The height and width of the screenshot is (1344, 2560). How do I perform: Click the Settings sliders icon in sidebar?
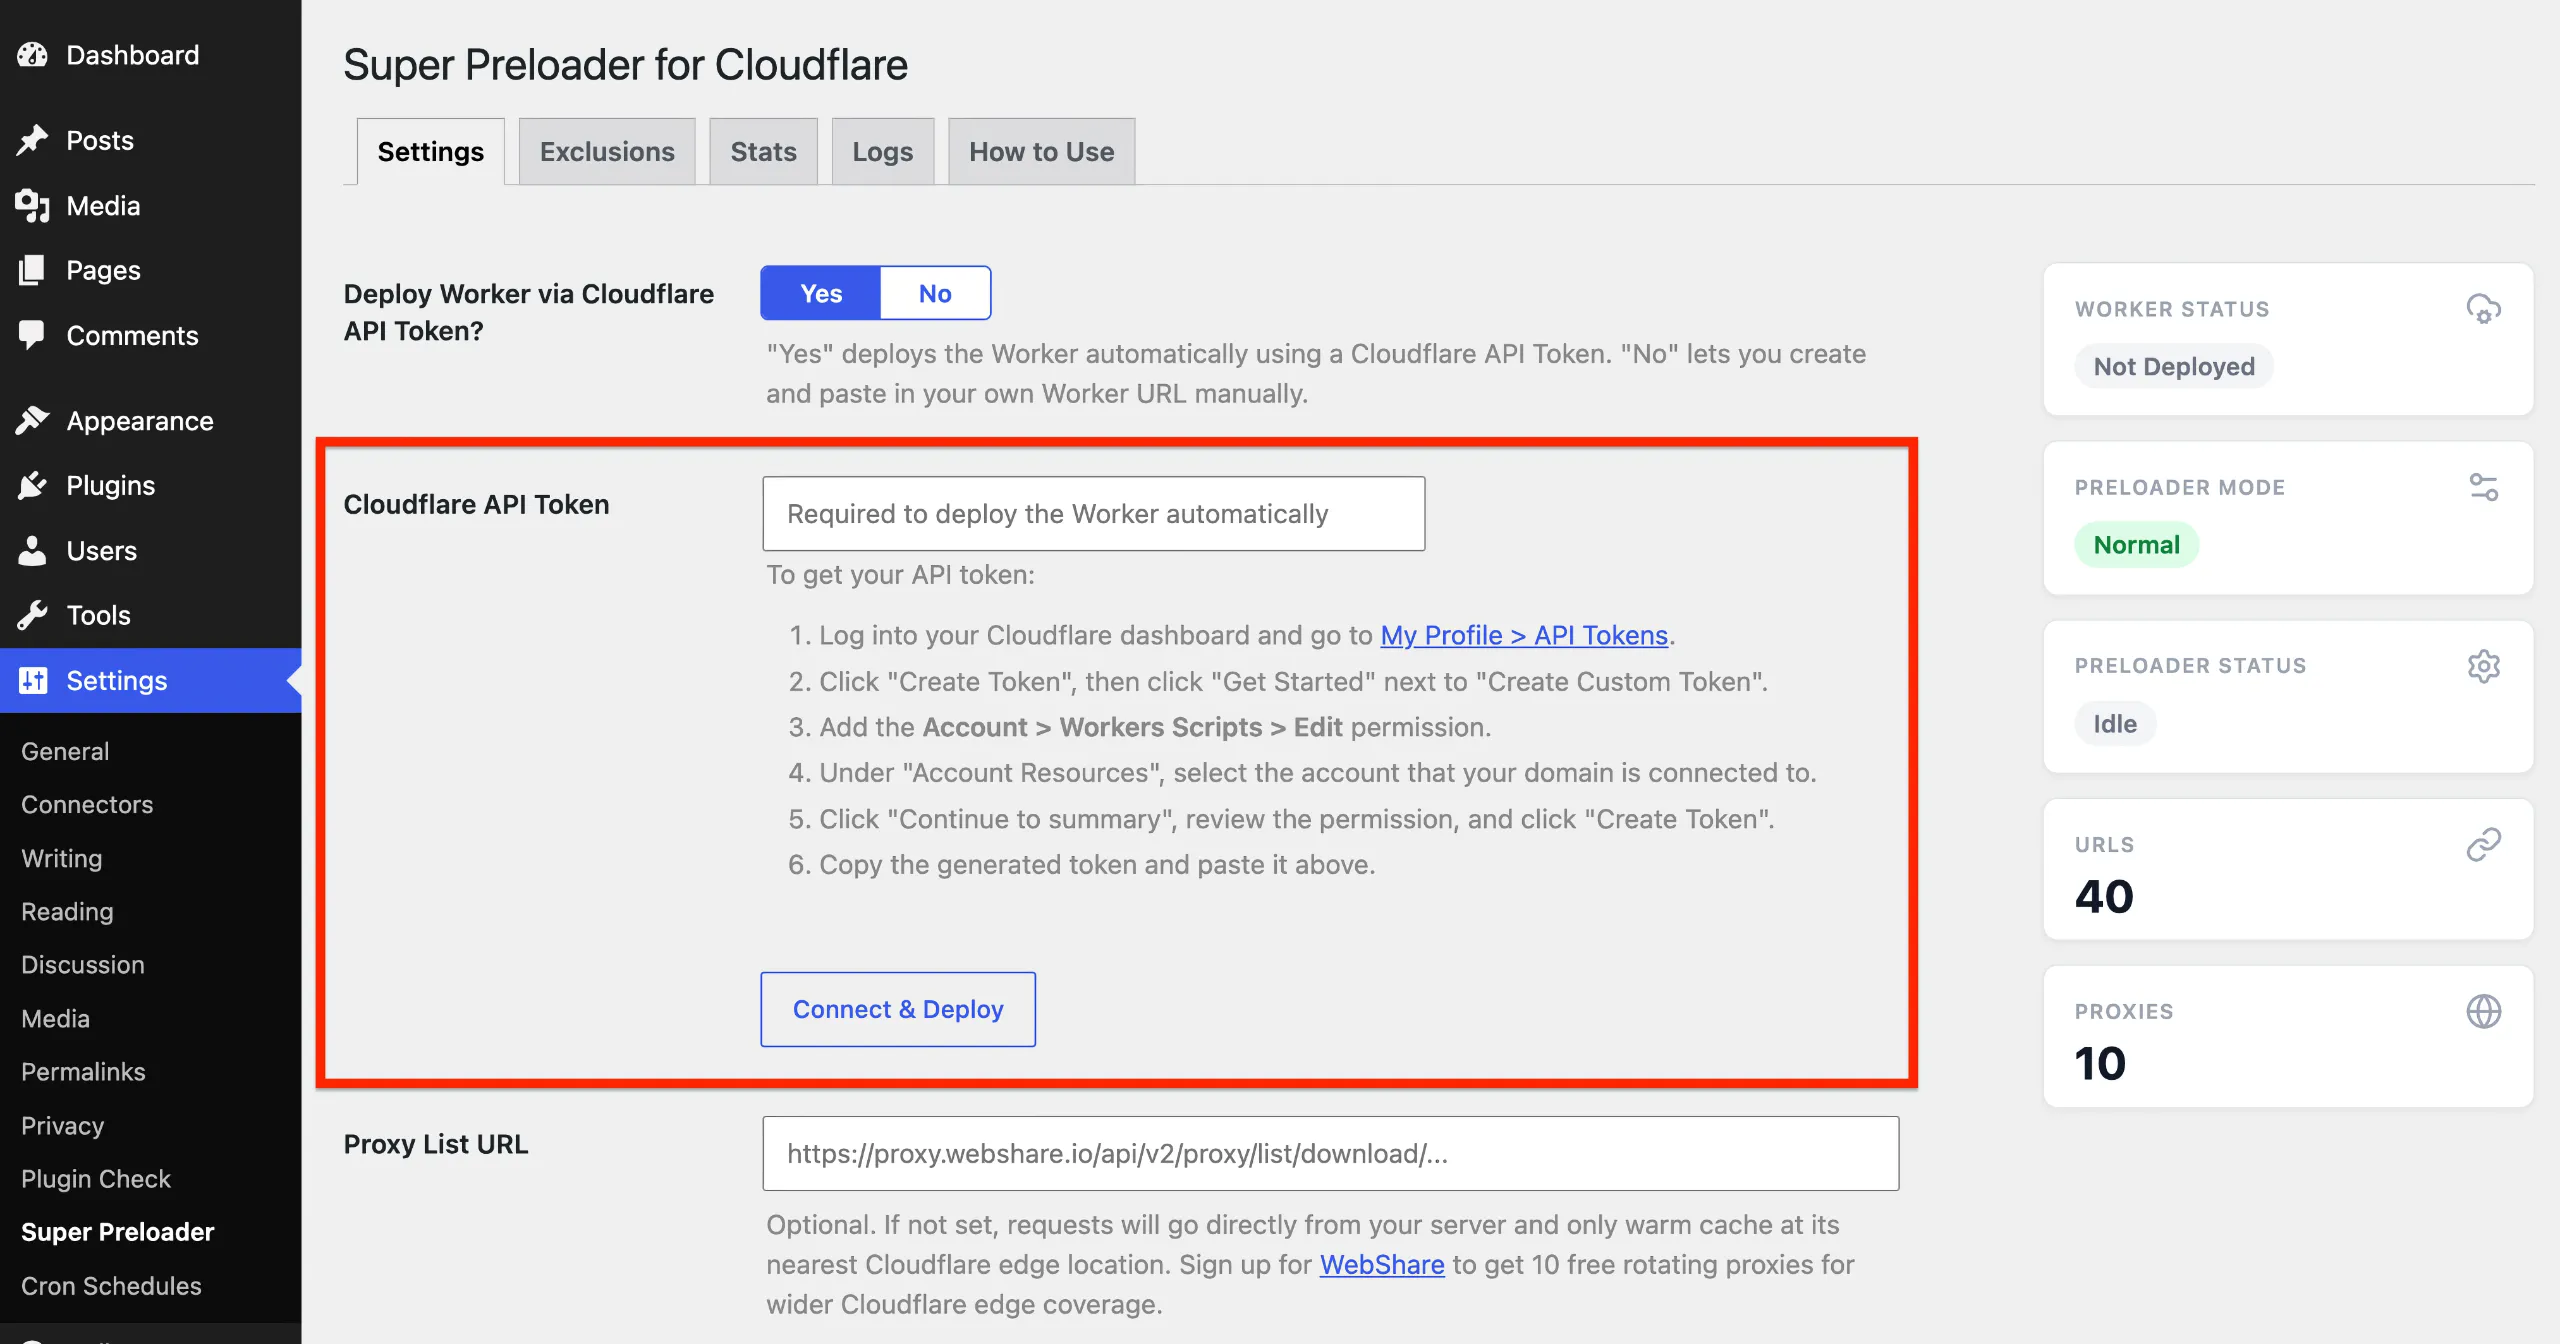32,680
